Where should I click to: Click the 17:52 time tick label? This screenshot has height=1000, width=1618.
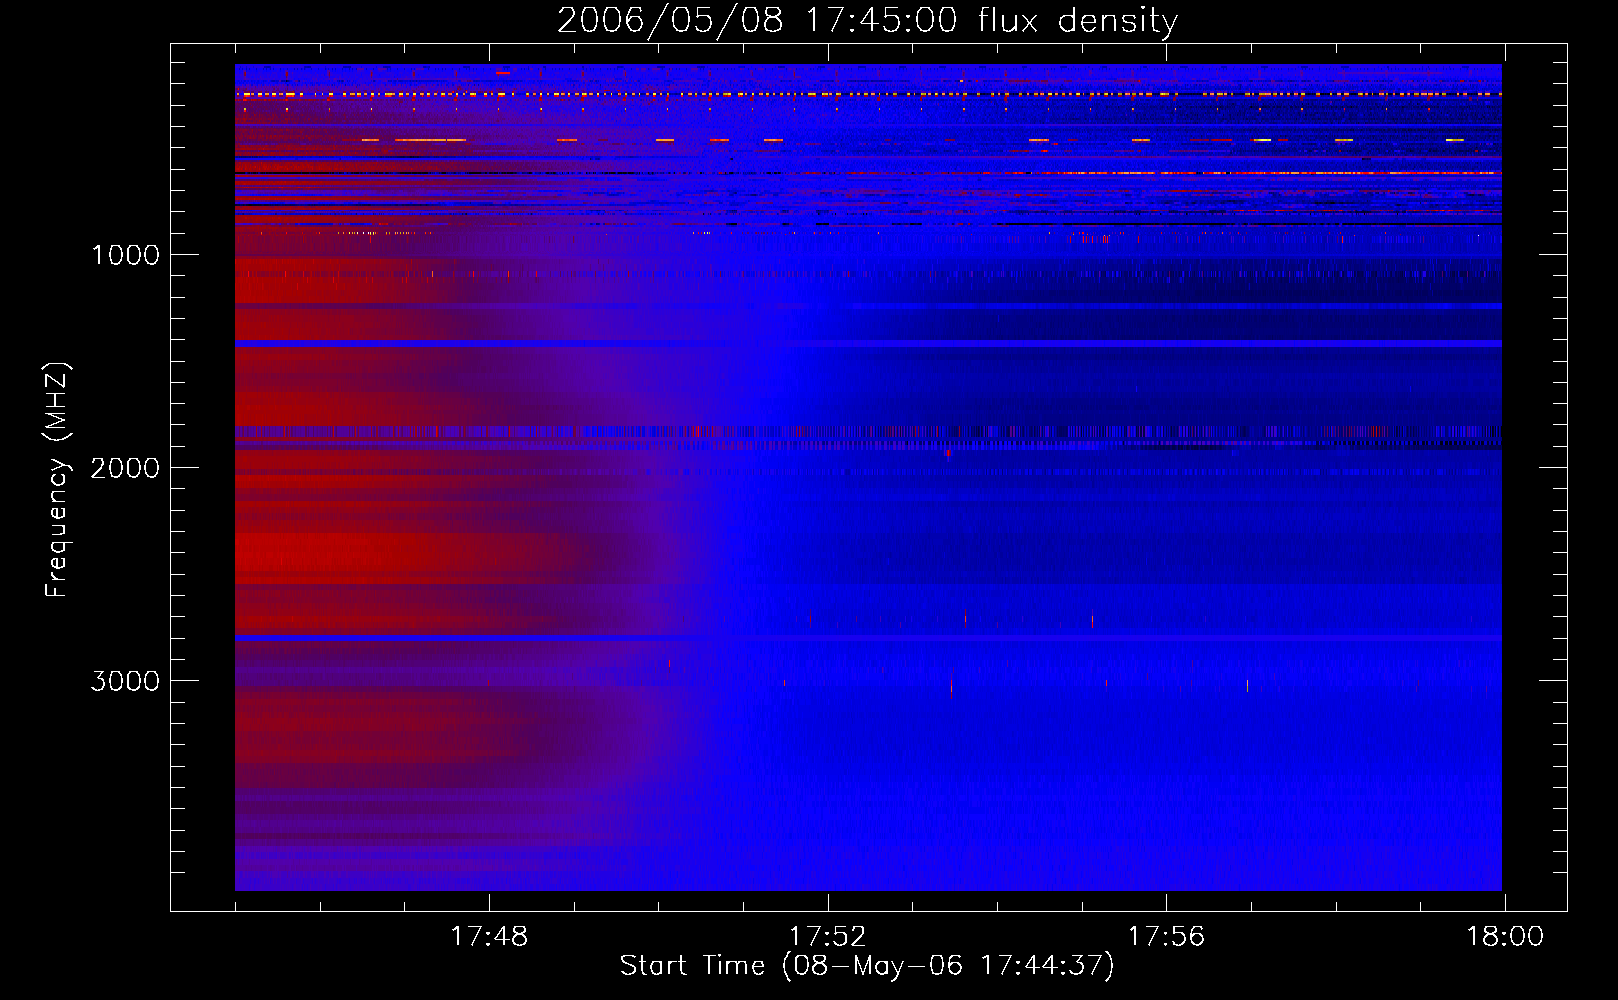click(827, 937)
